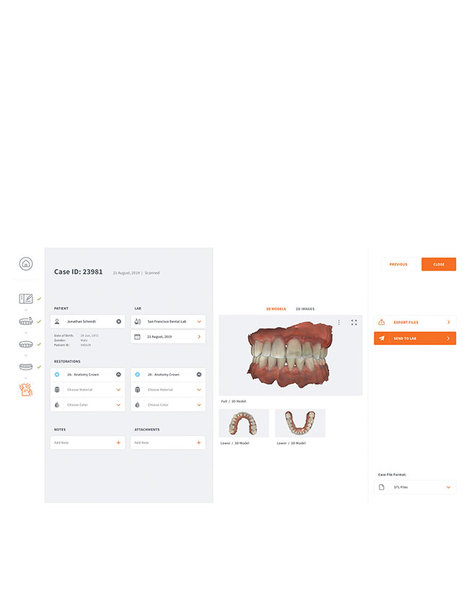The height and width of the screenshot is (610, 469).
Task: Open the San Francisco Dental Lab dropdown
Action: tap(168, 321)
